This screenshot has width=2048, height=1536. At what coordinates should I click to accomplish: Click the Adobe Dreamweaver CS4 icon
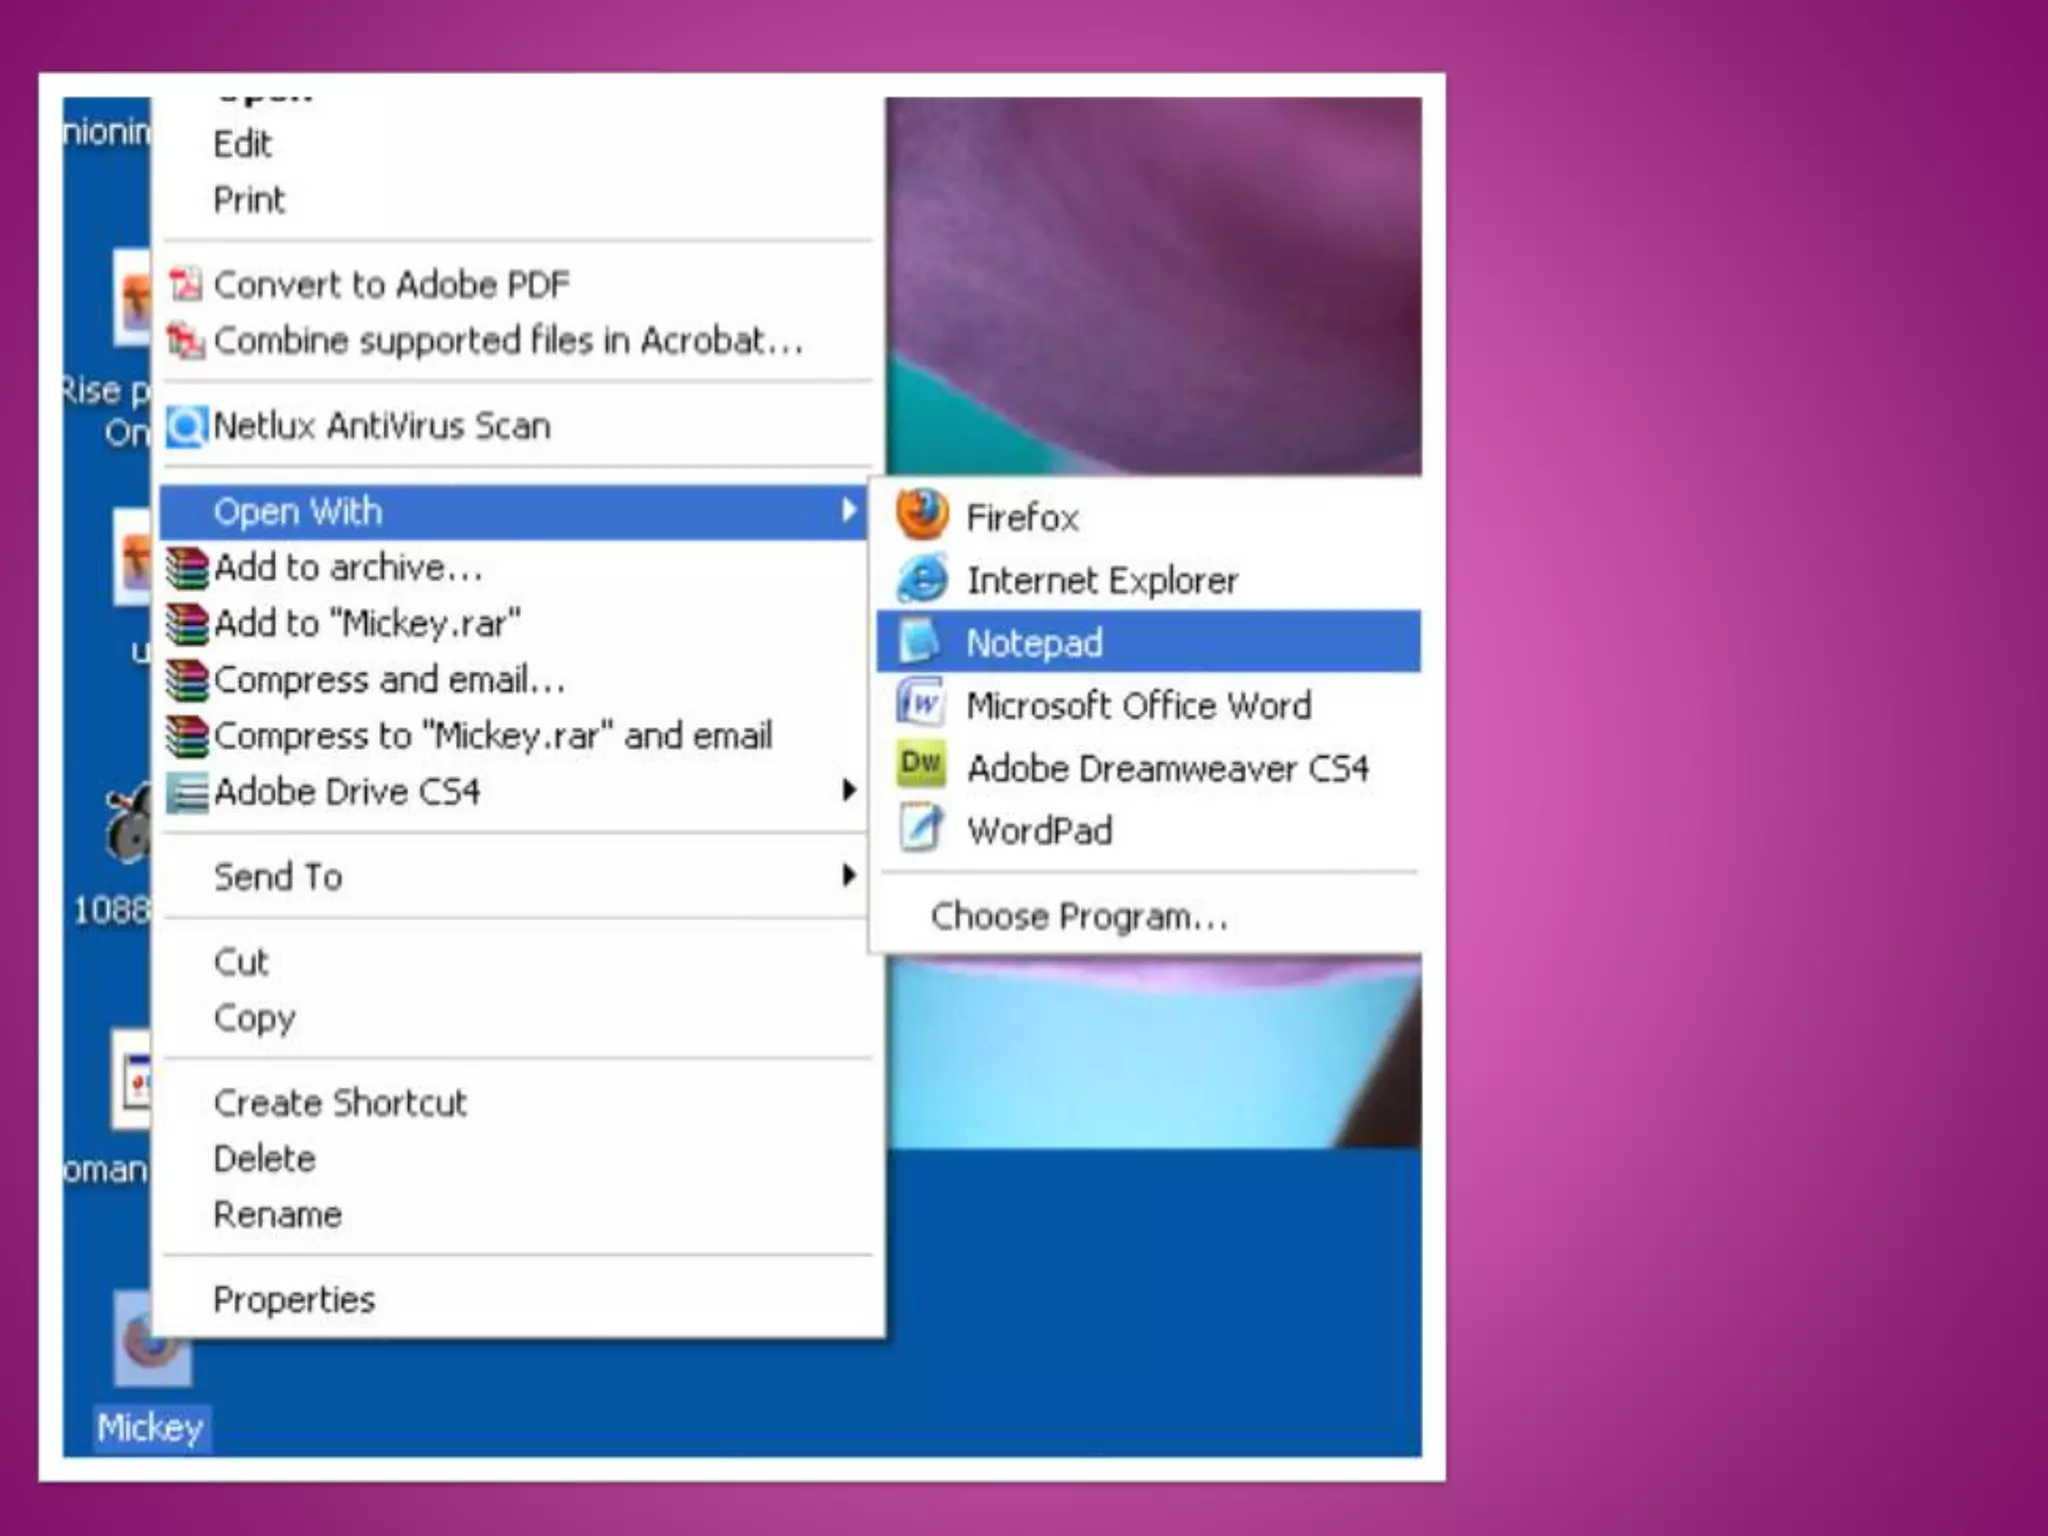920,766
